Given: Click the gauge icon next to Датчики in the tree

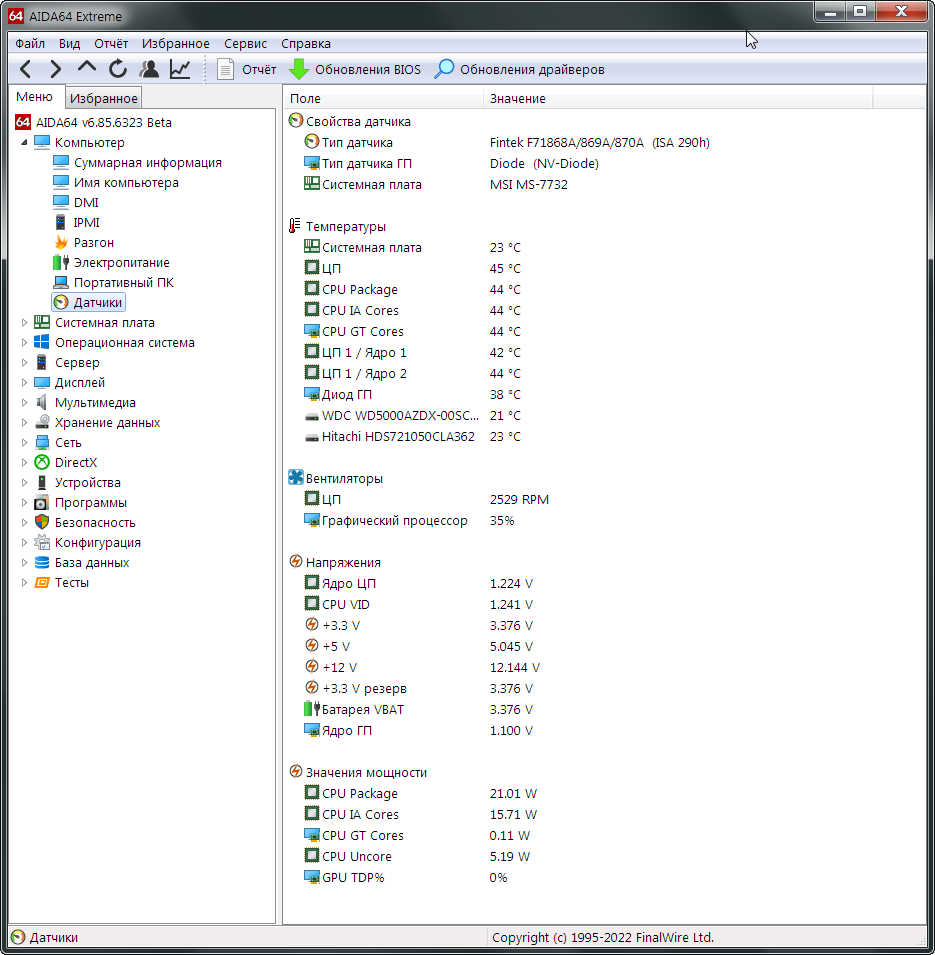Looking at the screenshot, I should point(61,302).
